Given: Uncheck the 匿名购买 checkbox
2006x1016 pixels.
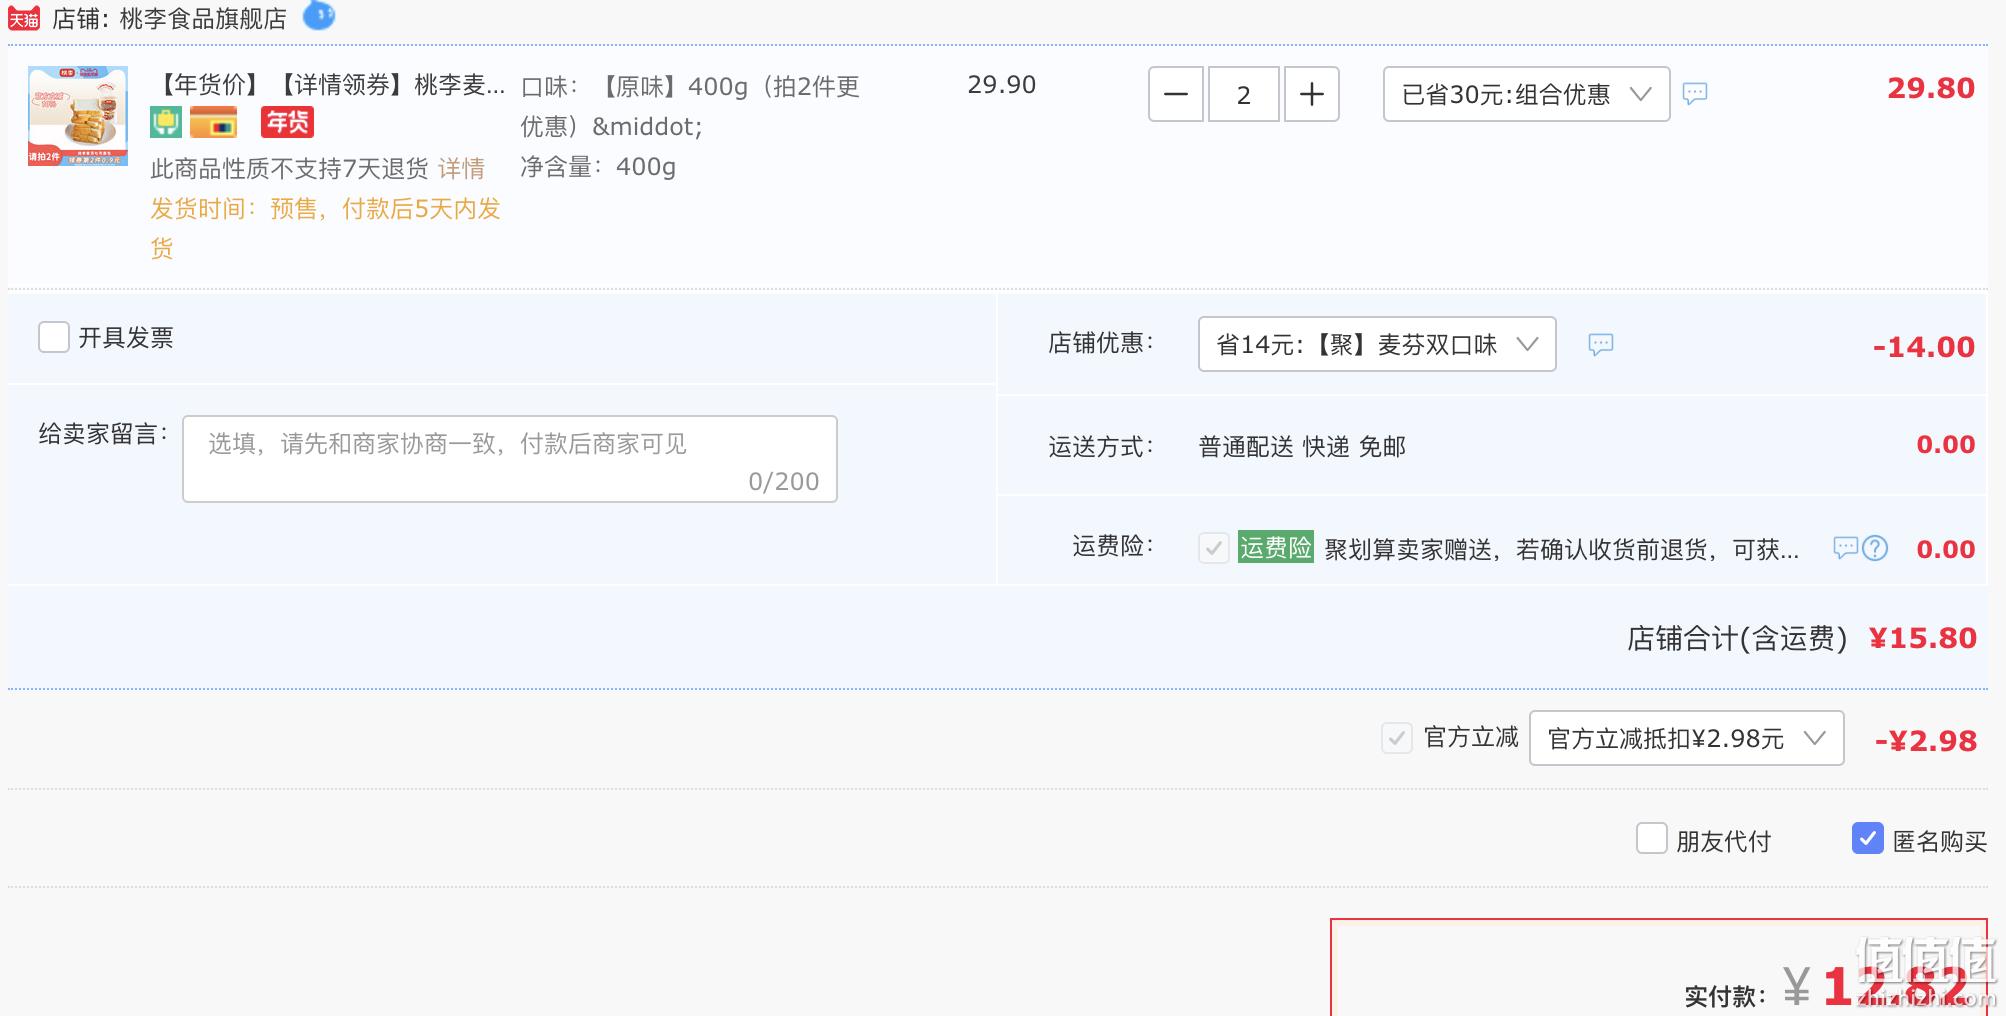Looking at the screenshot, I should pos(1867,838).
